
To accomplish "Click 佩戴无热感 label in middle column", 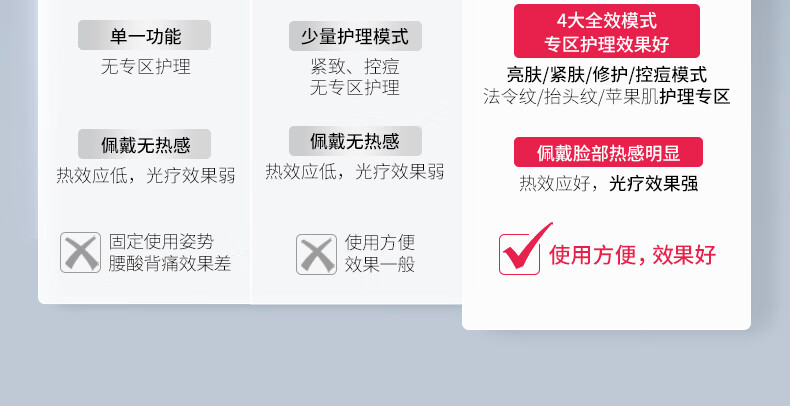I will 355,141.
